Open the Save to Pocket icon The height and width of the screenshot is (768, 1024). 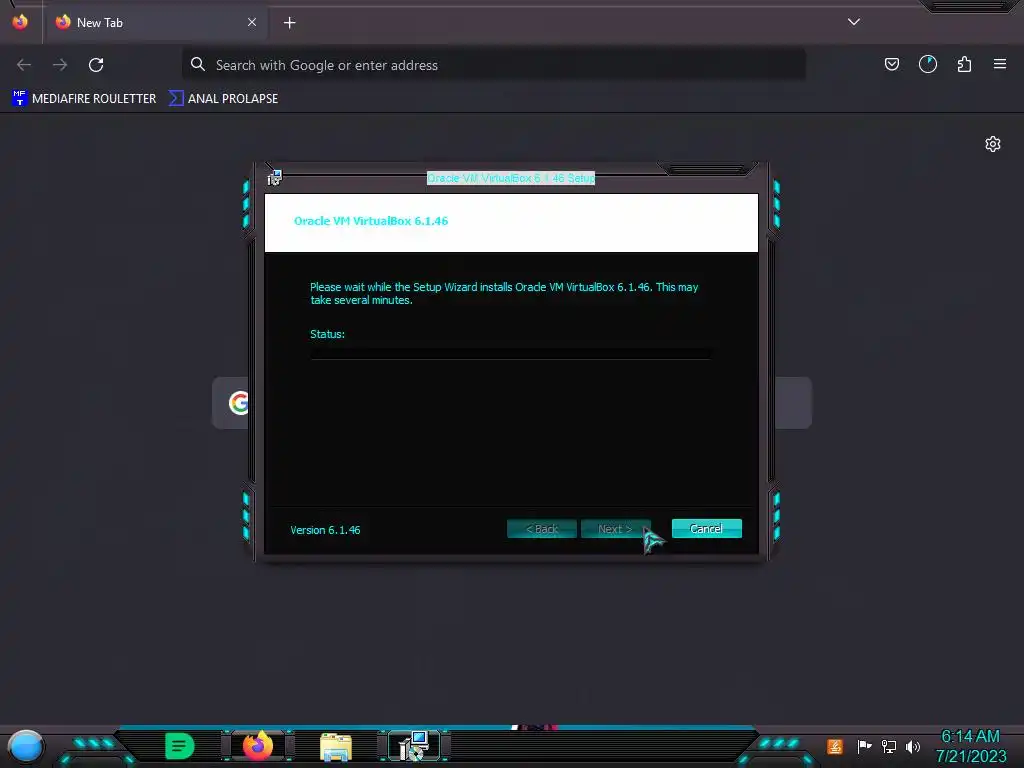[x=891, y=64]
